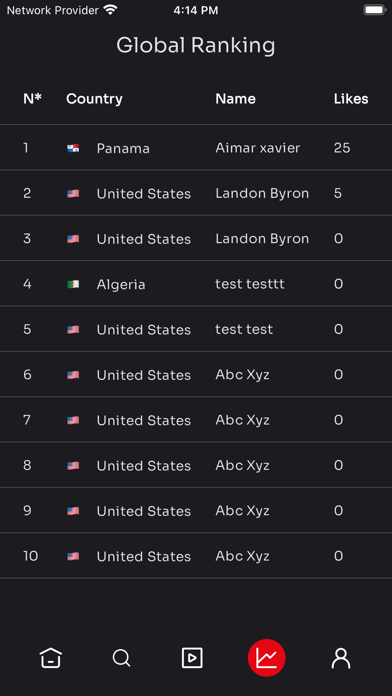392x696 pixels.
Task: Open the Home tab icon
Action: coord(51,658)
